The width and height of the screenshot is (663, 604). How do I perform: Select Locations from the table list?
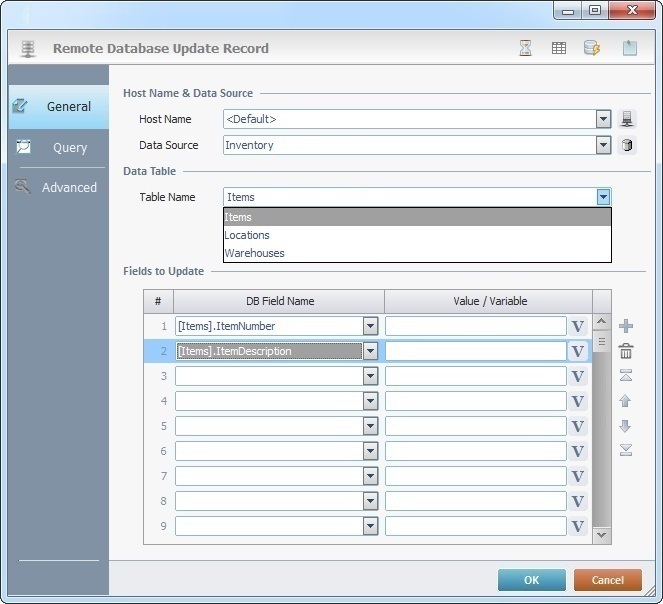point(247,235)
